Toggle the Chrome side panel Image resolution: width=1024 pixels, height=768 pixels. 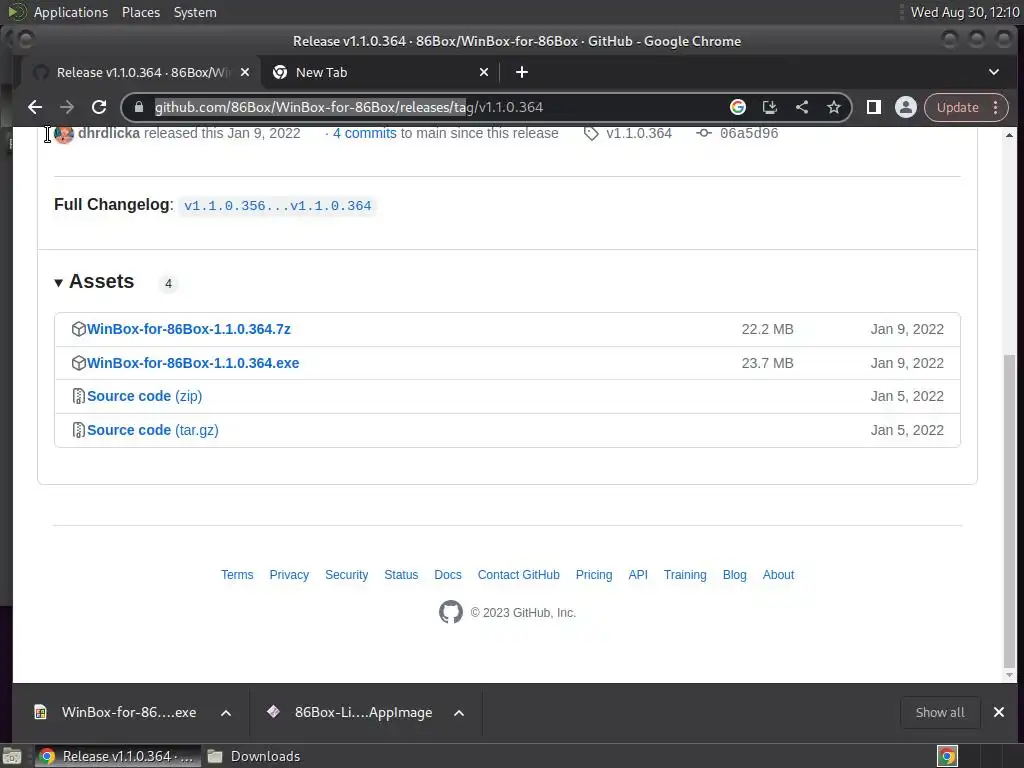[874, 107]
